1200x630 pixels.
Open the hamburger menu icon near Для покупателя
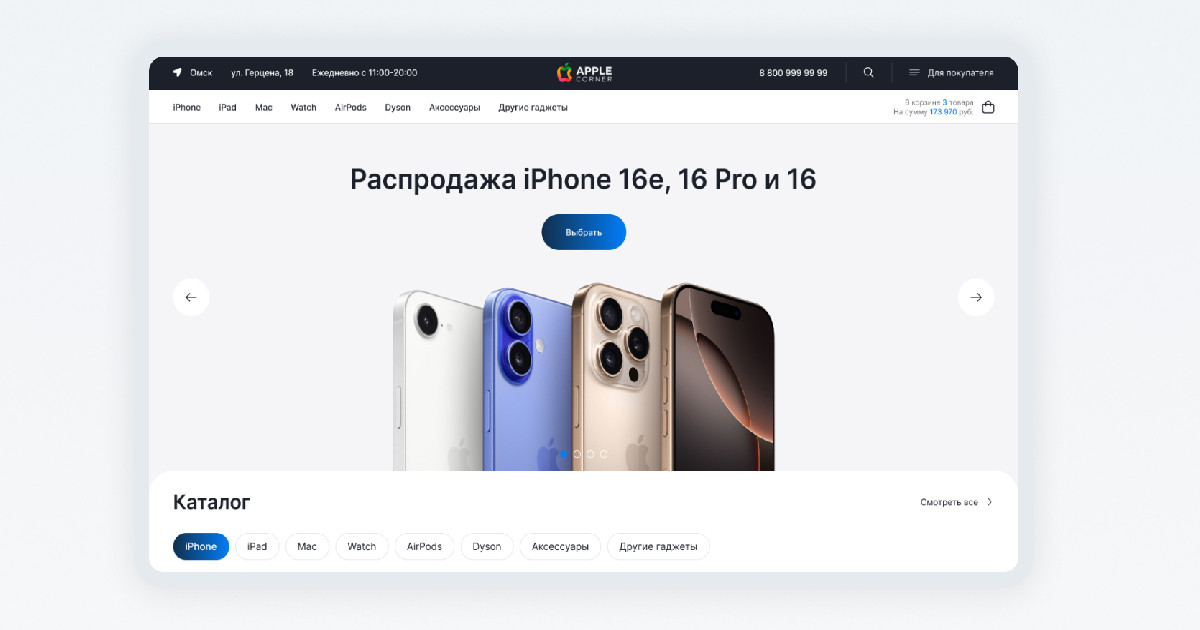click(x=914, y=73)
